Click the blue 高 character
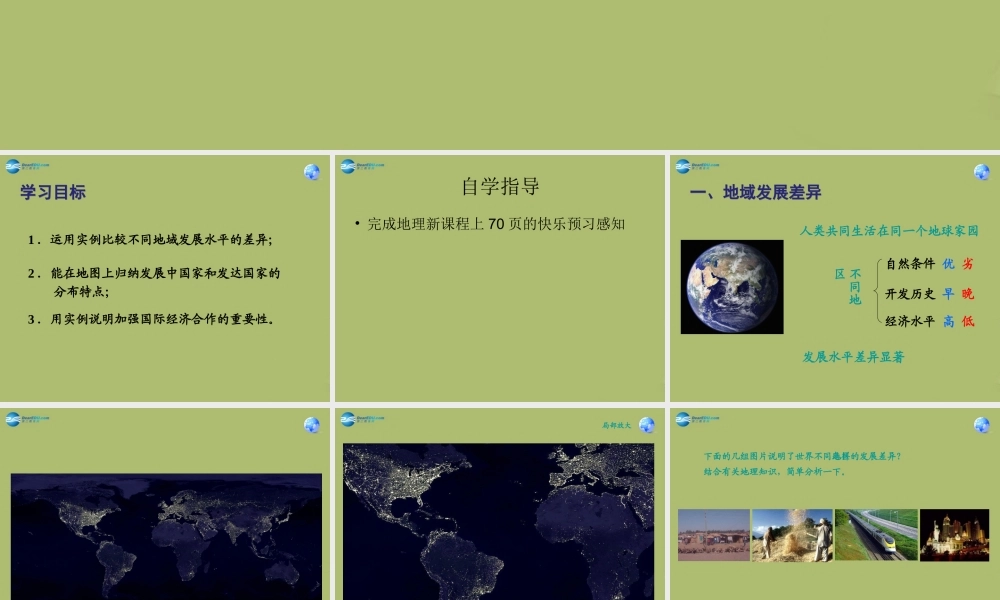Screen dimensions: 1000x600 948,321
